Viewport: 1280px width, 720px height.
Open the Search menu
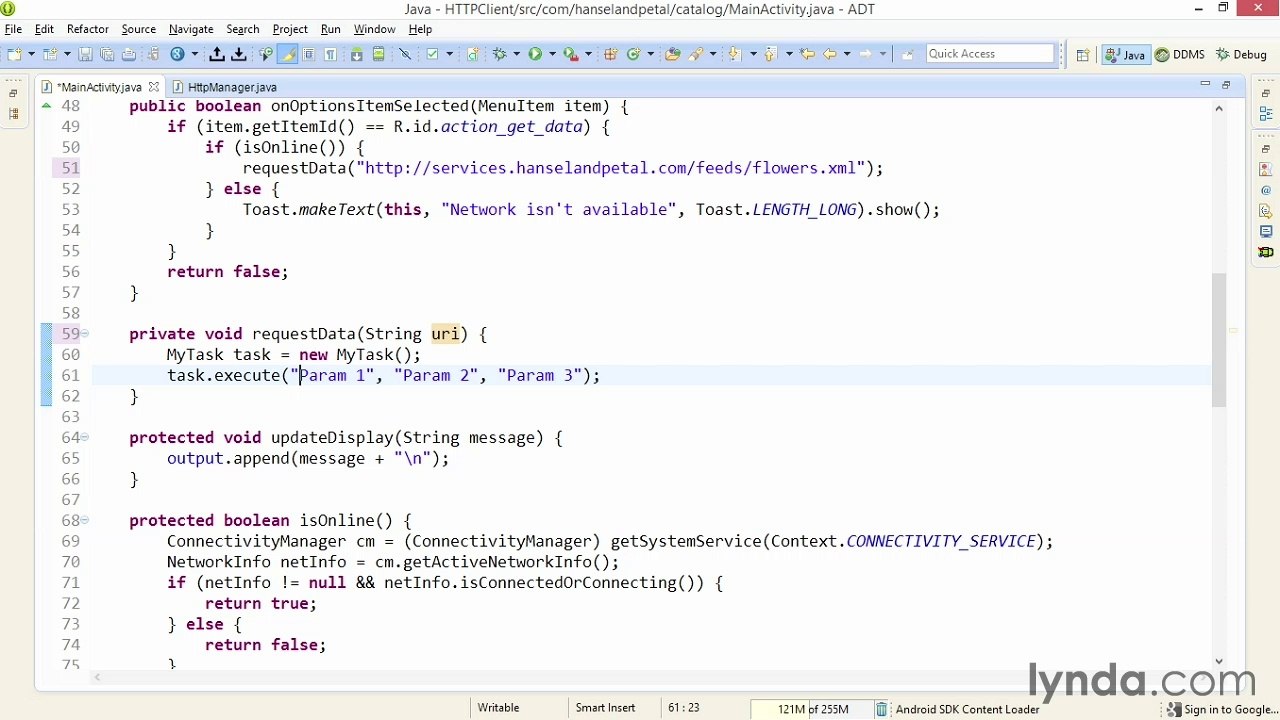(242, 29)
